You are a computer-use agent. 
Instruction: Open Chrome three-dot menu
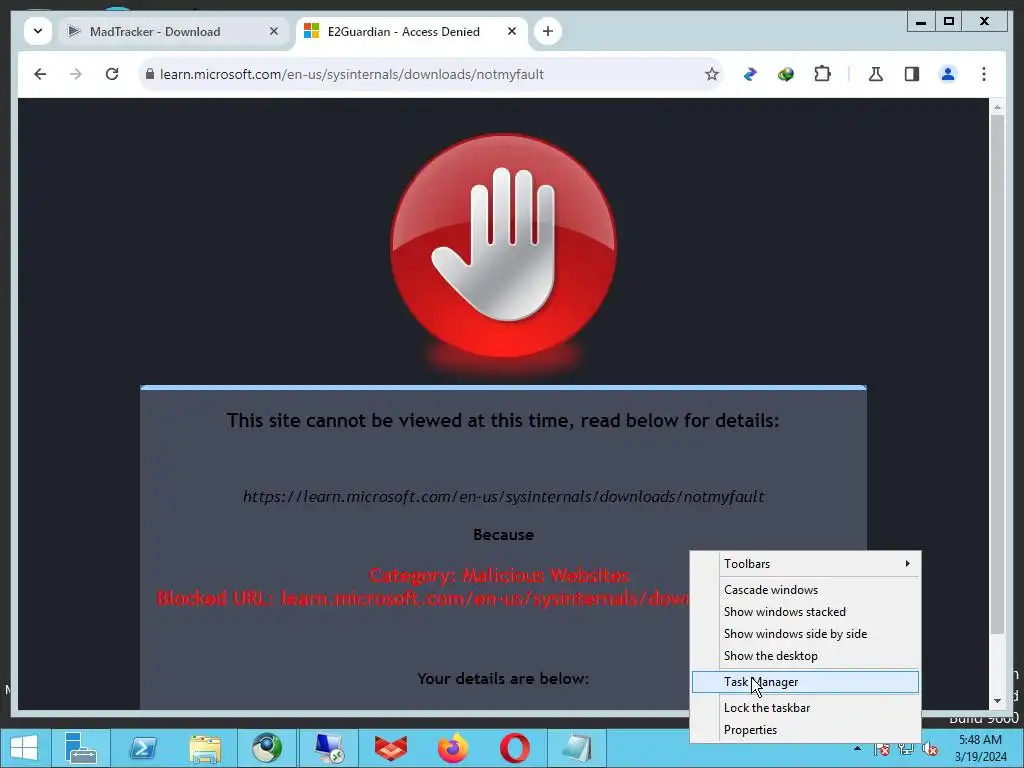pos(984,74)
